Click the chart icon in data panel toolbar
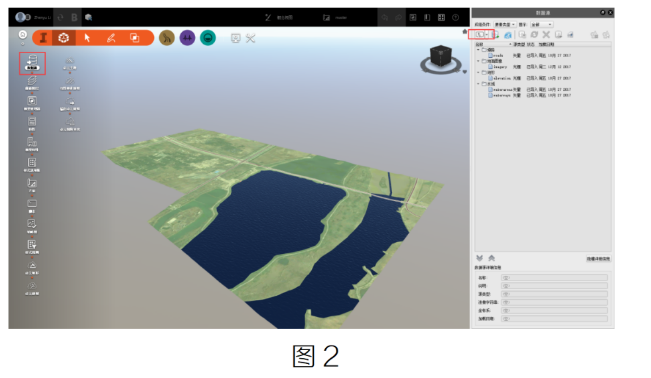This screenshot has width=651, height=378. tap(570, 35)
